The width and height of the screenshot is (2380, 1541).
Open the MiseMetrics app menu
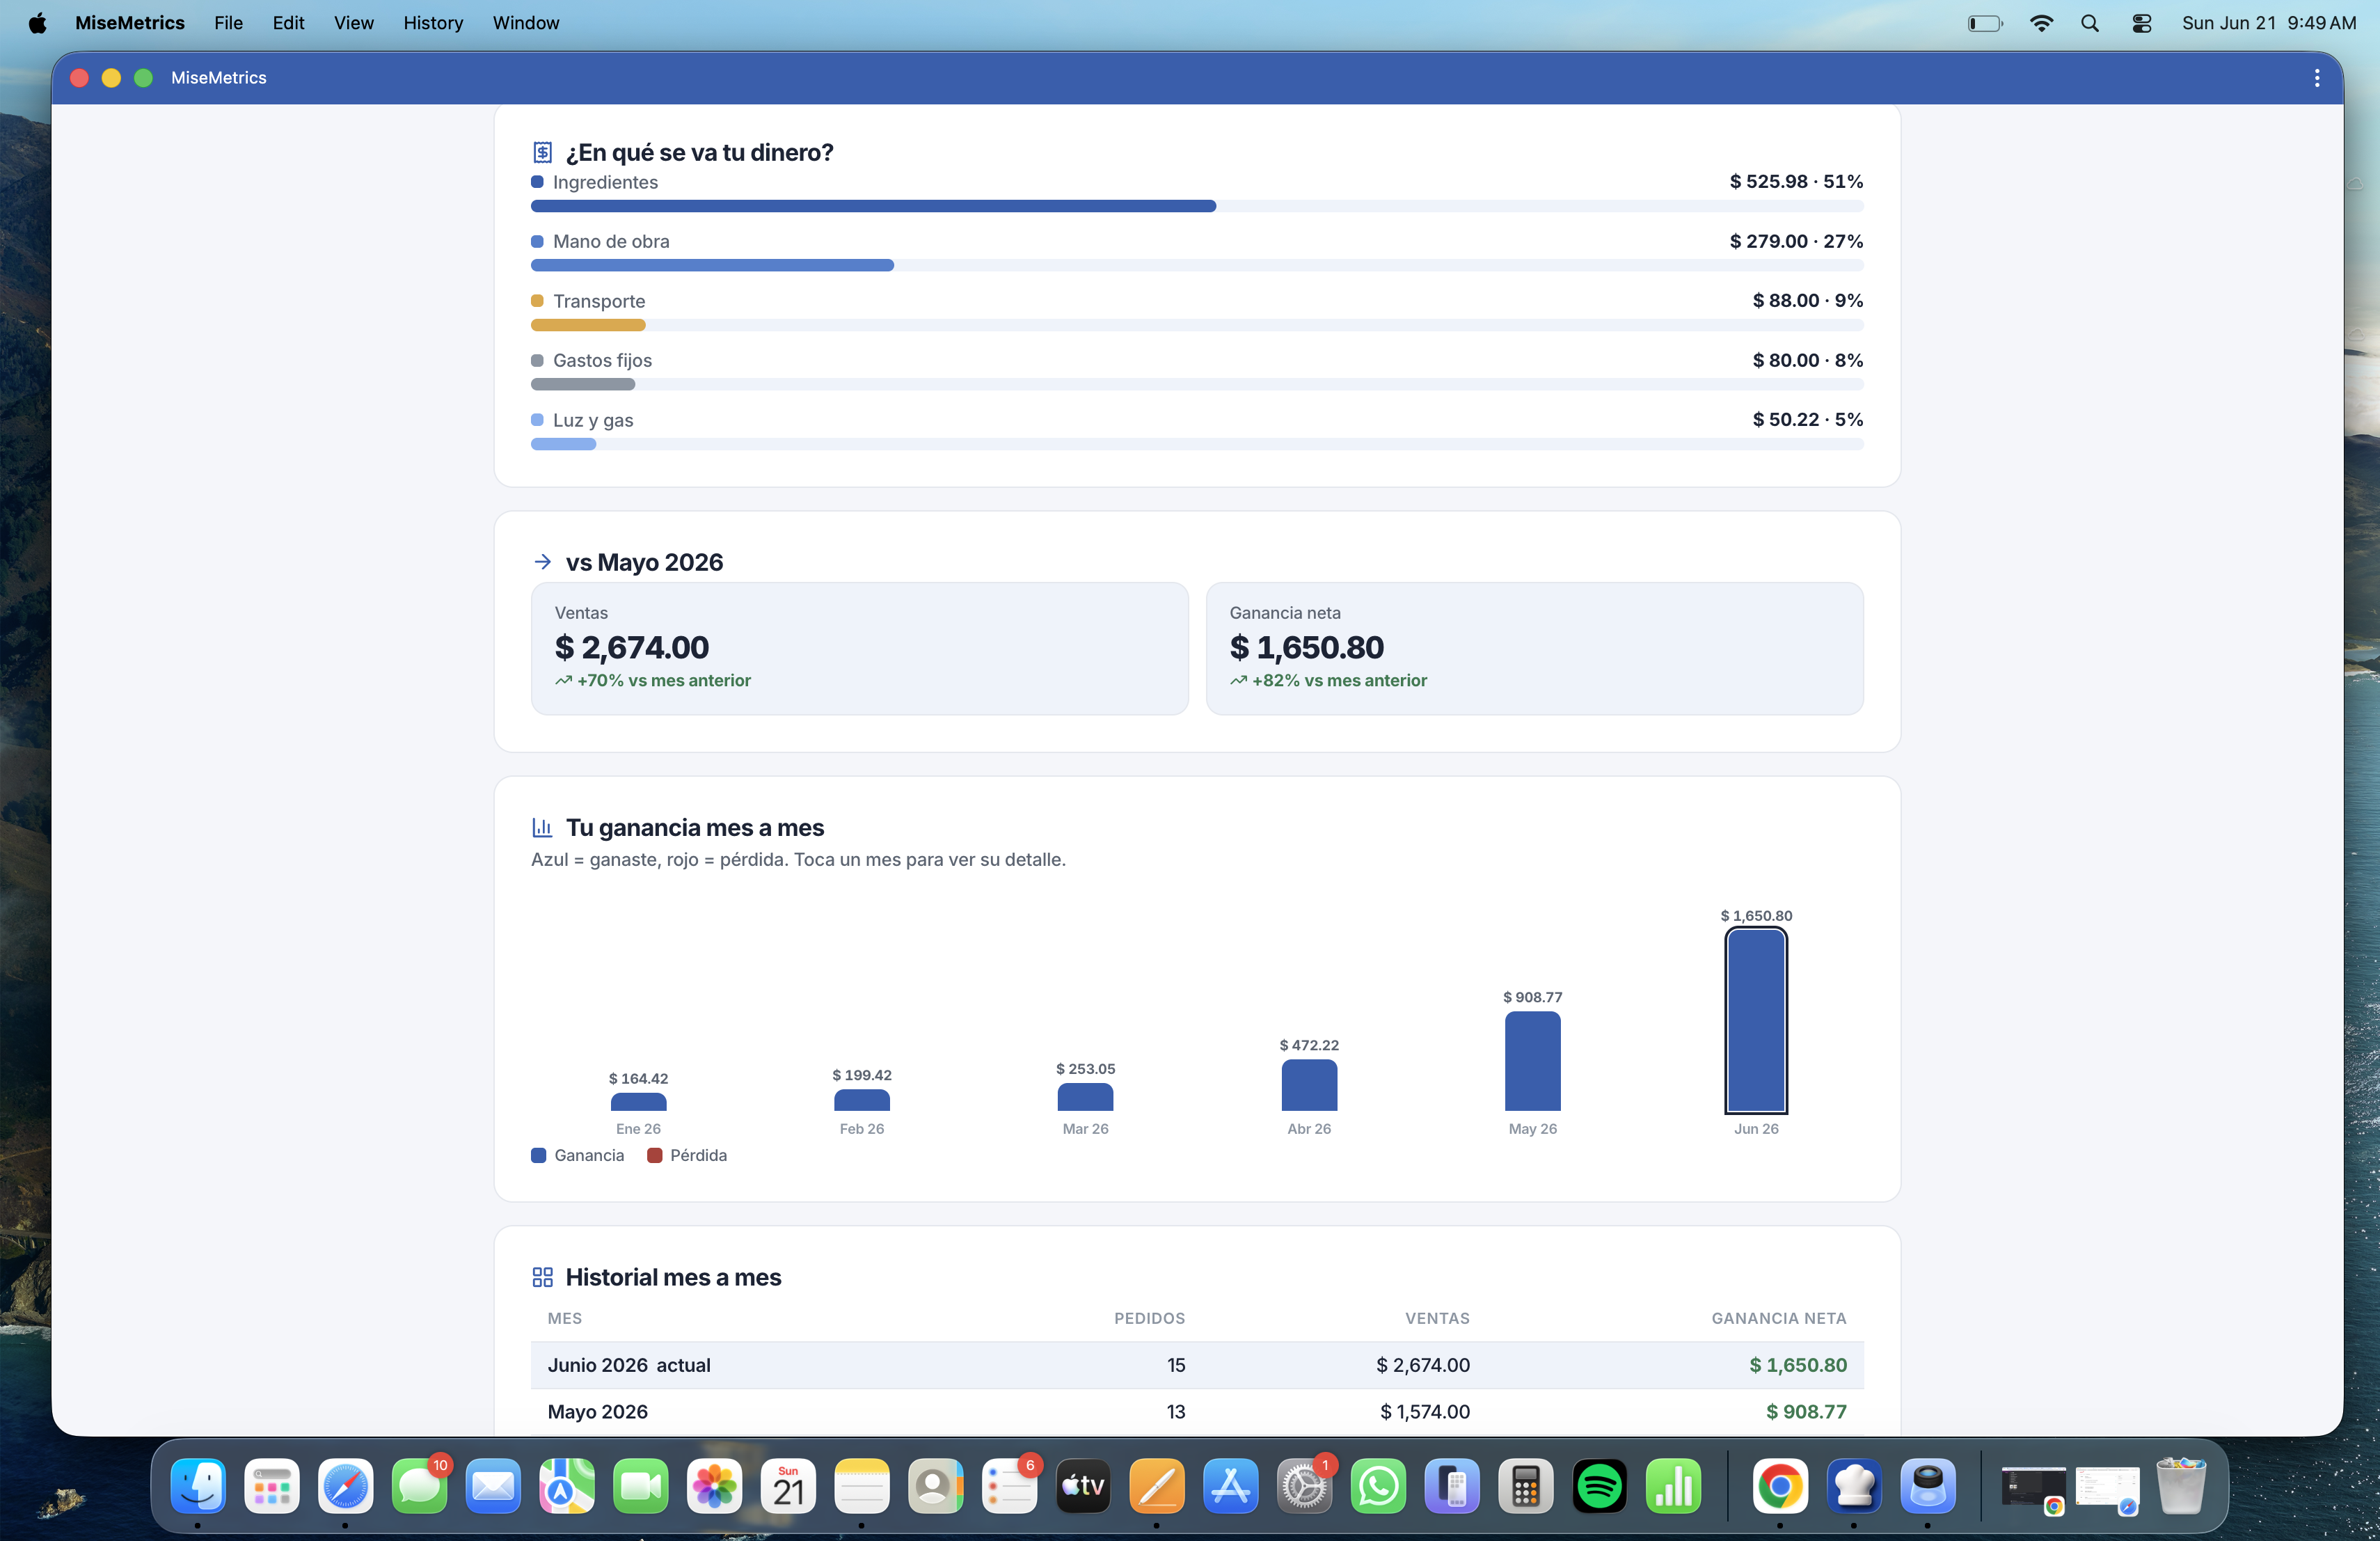tap(130, 23)
